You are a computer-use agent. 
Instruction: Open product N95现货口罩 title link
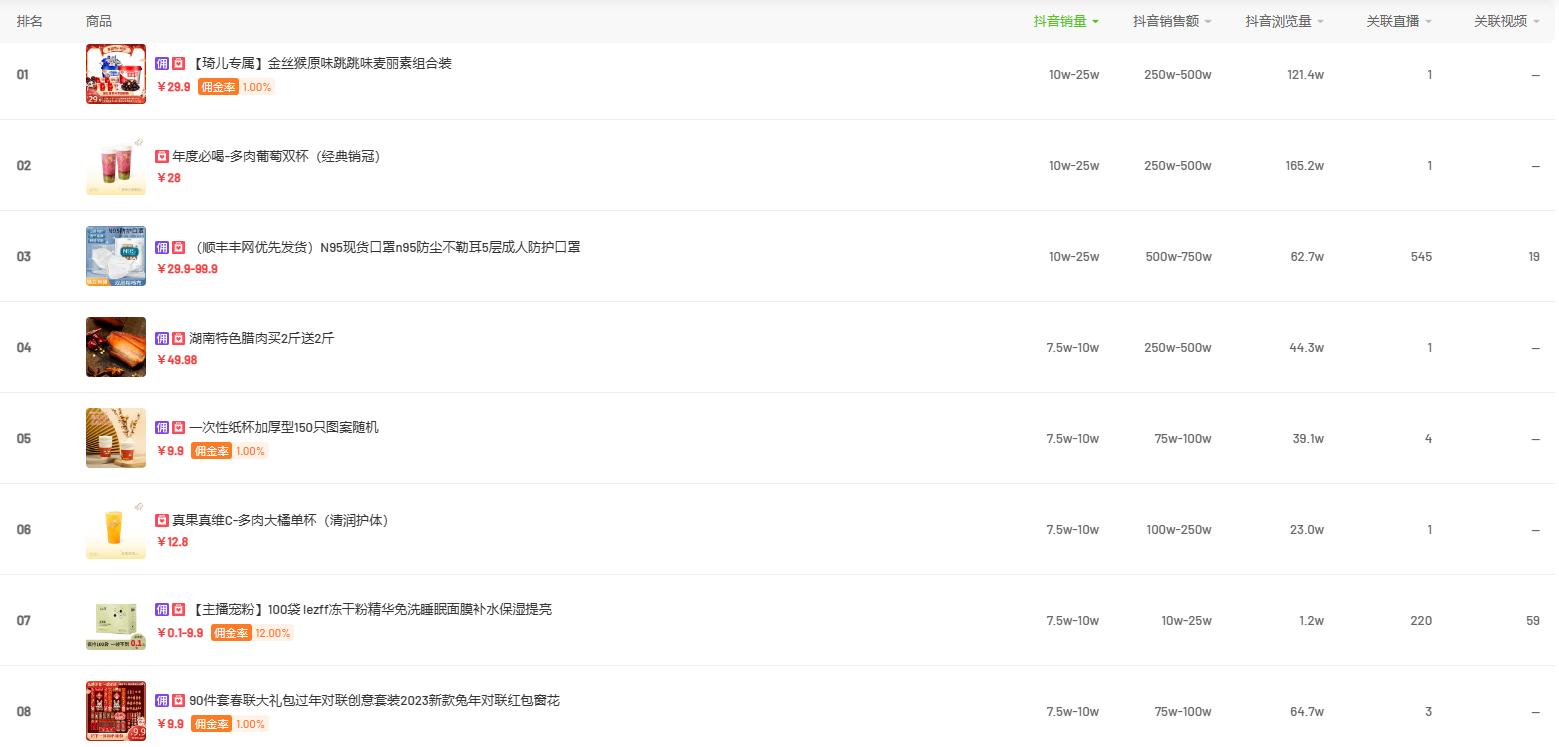pyautogui.click(x=384, y=247)
